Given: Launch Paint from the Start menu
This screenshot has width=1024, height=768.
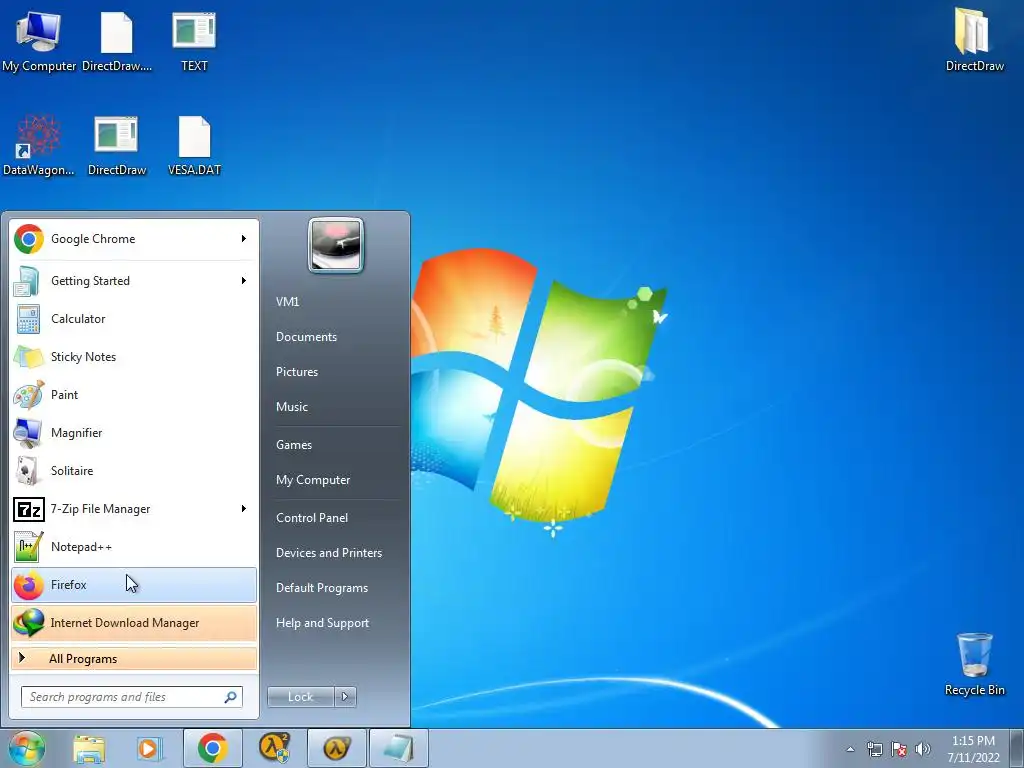Looking at the screenshot, I should [134, 394].
